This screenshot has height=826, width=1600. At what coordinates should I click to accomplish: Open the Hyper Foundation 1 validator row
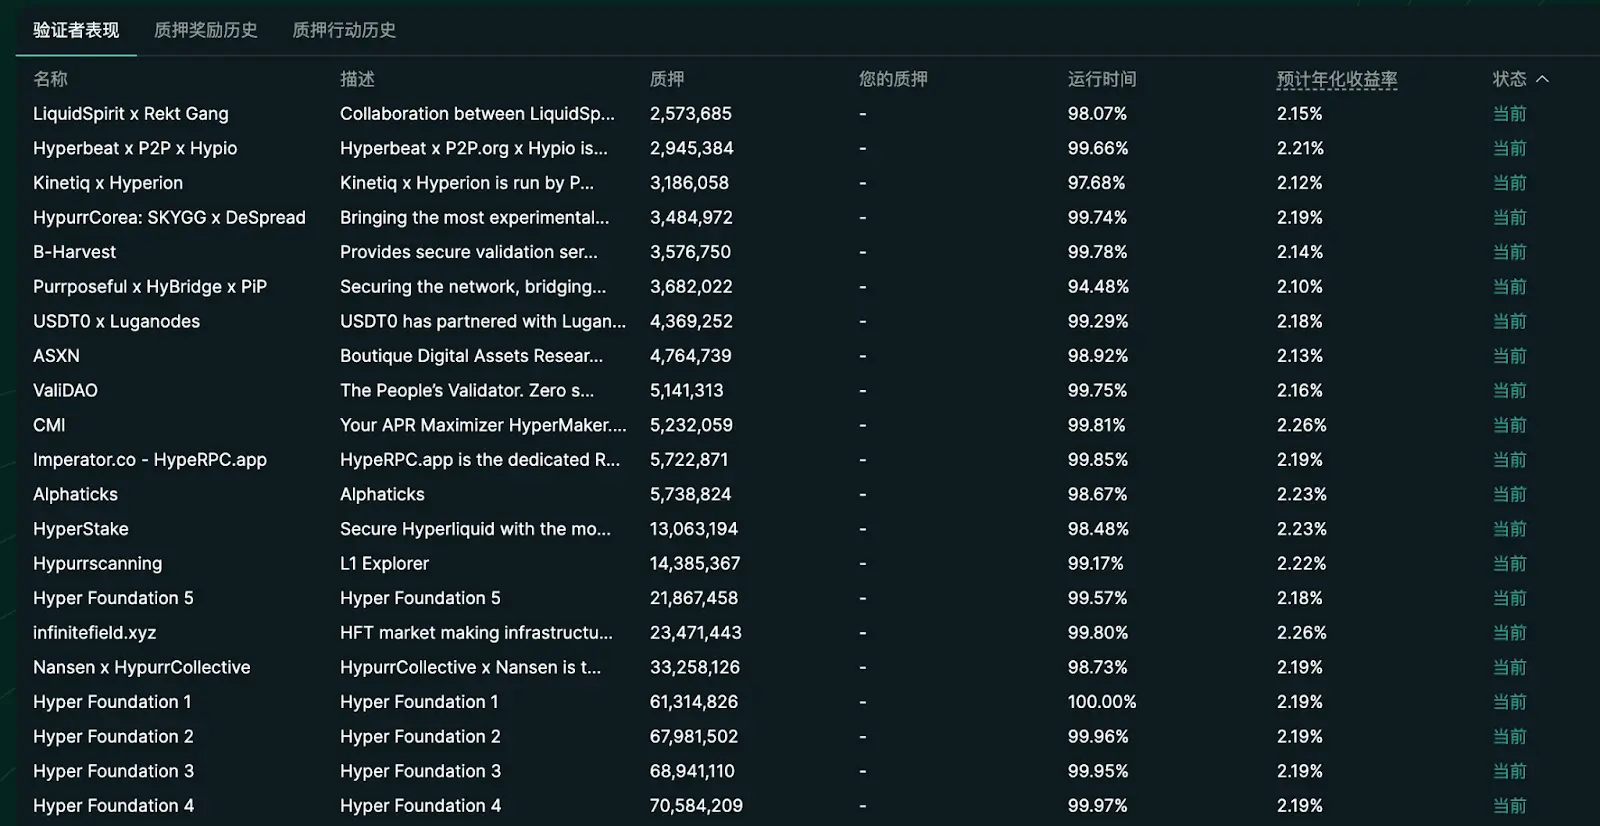pyautogui.click(x=112, y=702)
